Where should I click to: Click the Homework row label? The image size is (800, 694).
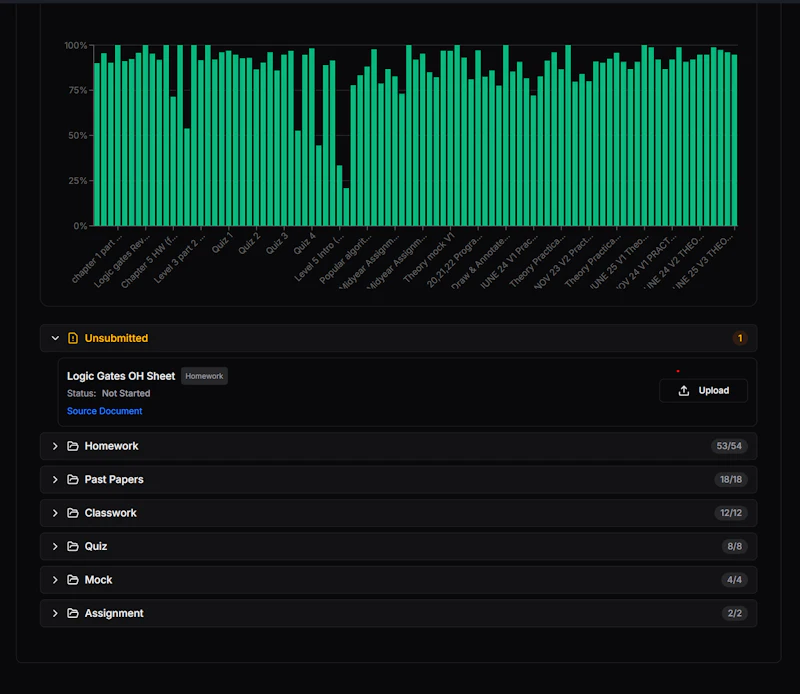tap(111, 446)
